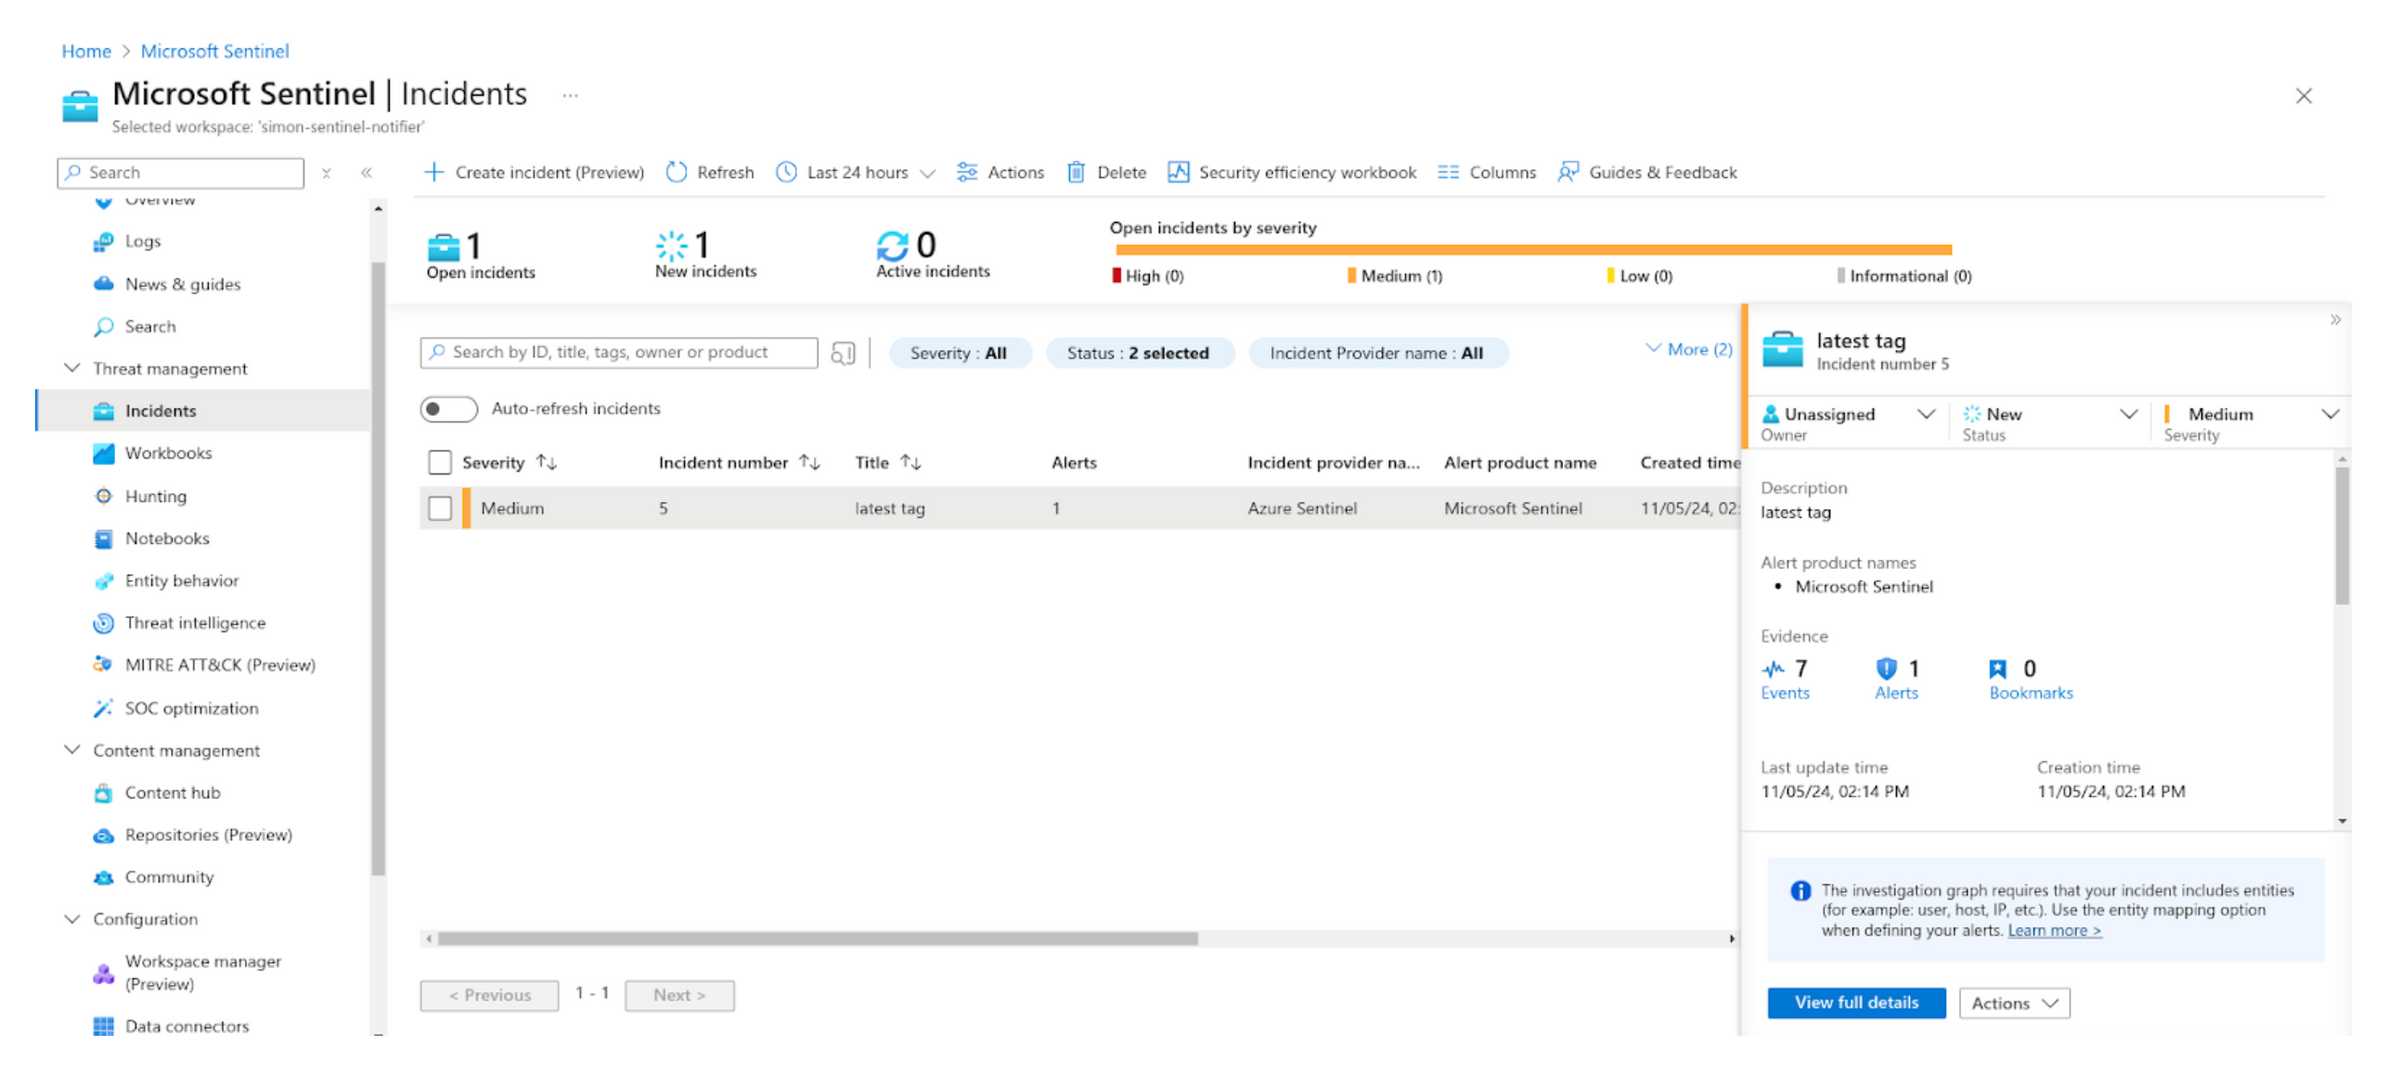Screen dimensions: 2400x1073
Task: Click the MITRE ATT&CK icon
Action: [103, 664]
